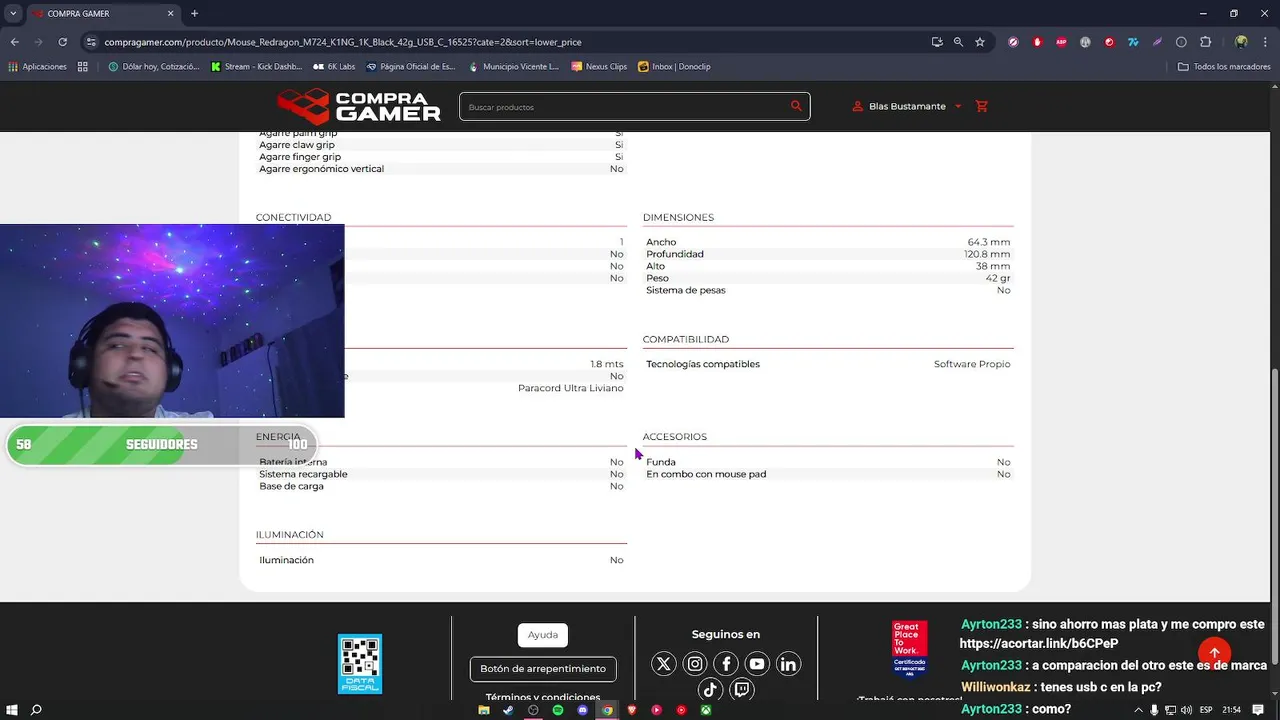Open the Dólar hoy bookmark
Image resolution: width=1280 pixels, height=720 pixels.
pyautogui.click(x=153, y=67)
